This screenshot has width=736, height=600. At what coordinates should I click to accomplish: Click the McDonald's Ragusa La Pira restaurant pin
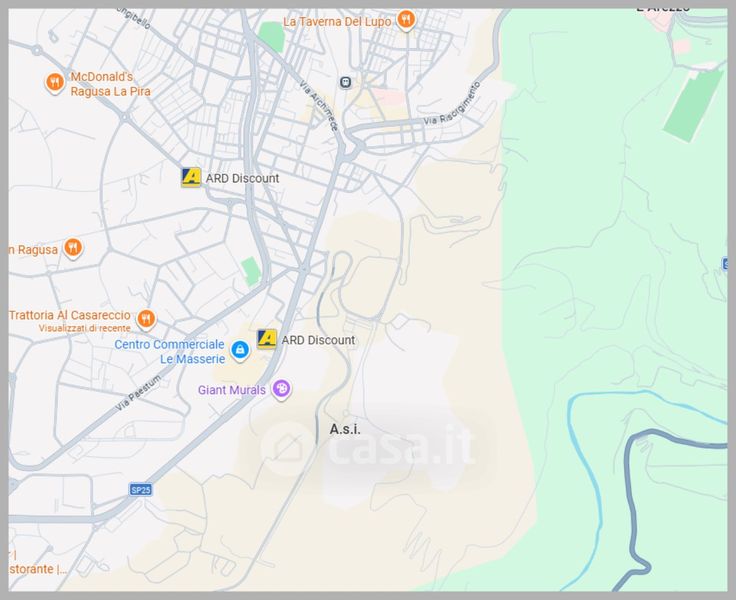[55, 82]
